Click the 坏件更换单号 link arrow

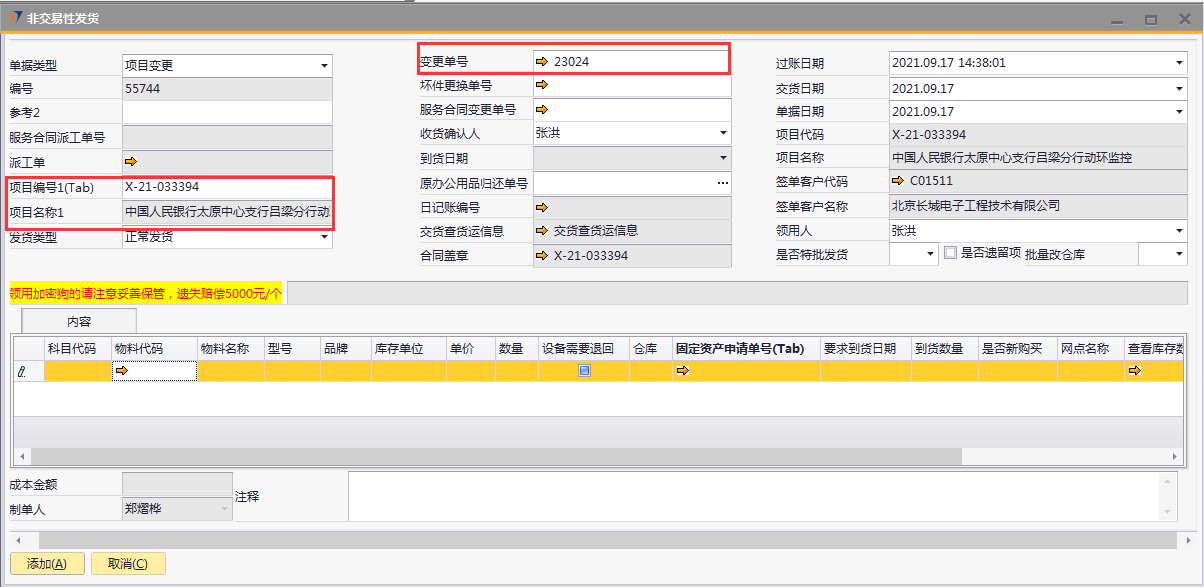tap(542, 86)
